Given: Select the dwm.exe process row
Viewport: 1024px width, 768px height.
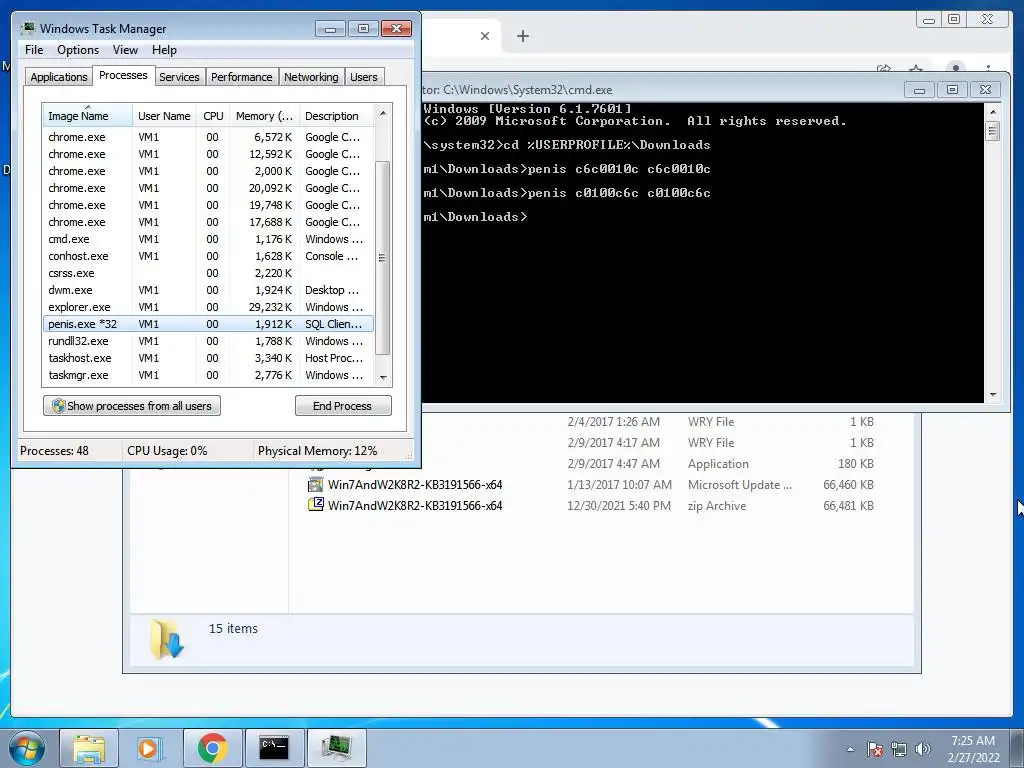Looking at the screenshot, I should 208,290.
